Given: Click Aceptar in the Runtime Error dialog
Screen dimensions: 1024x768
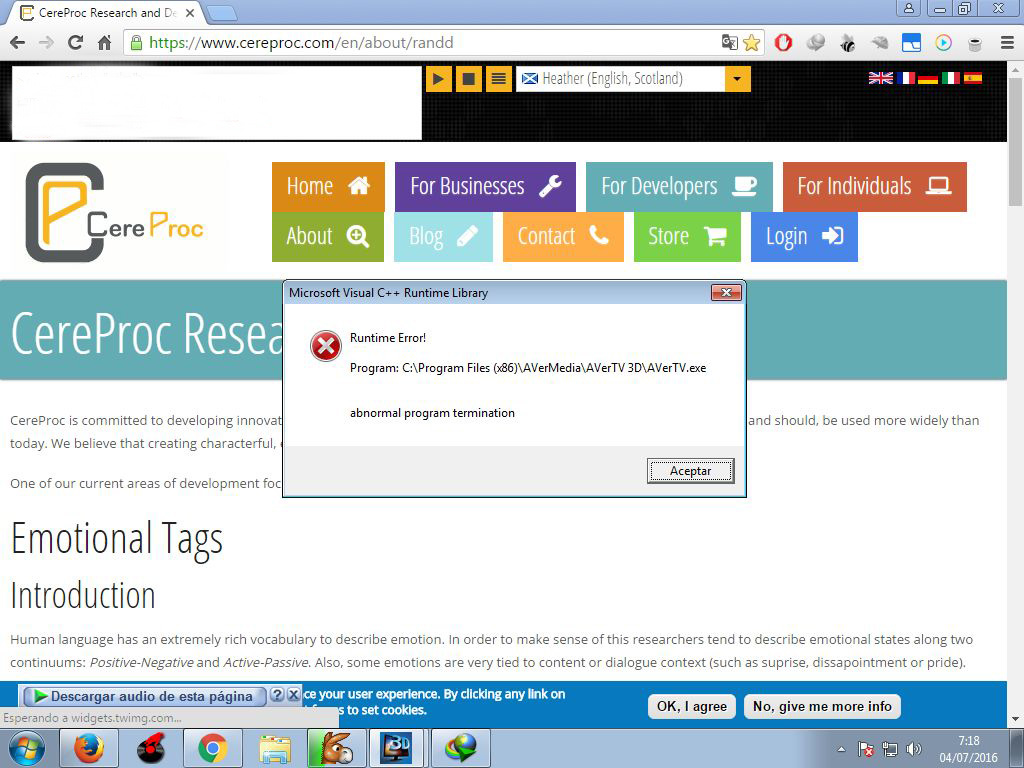Looking at the screenshot, I should [x=690, y=471].
